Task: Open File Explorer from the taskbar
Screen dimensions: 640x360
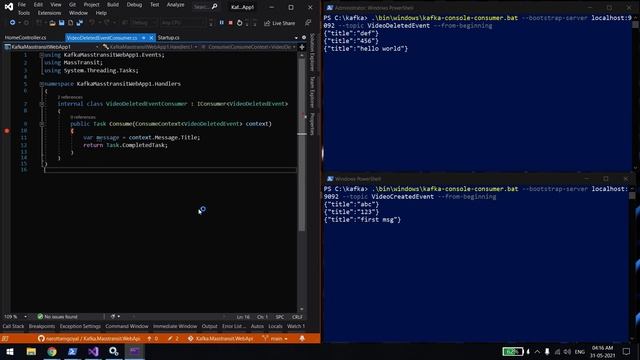Action: [x=31, y=351]
